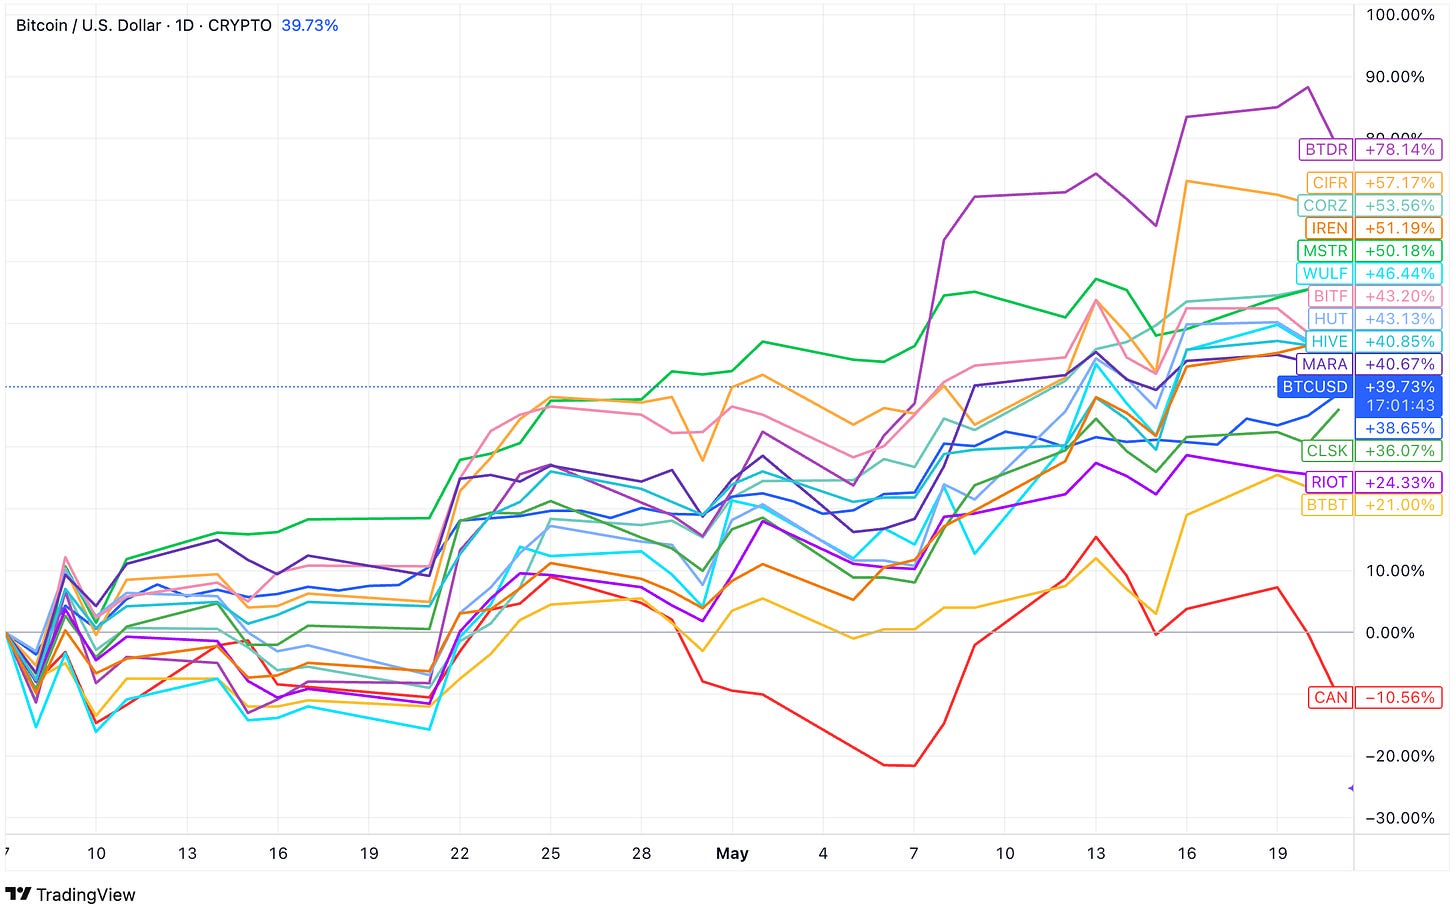The image size is (1456, 913).
Task: Click the 25 date on the time axis
Action: coord(550,853)
